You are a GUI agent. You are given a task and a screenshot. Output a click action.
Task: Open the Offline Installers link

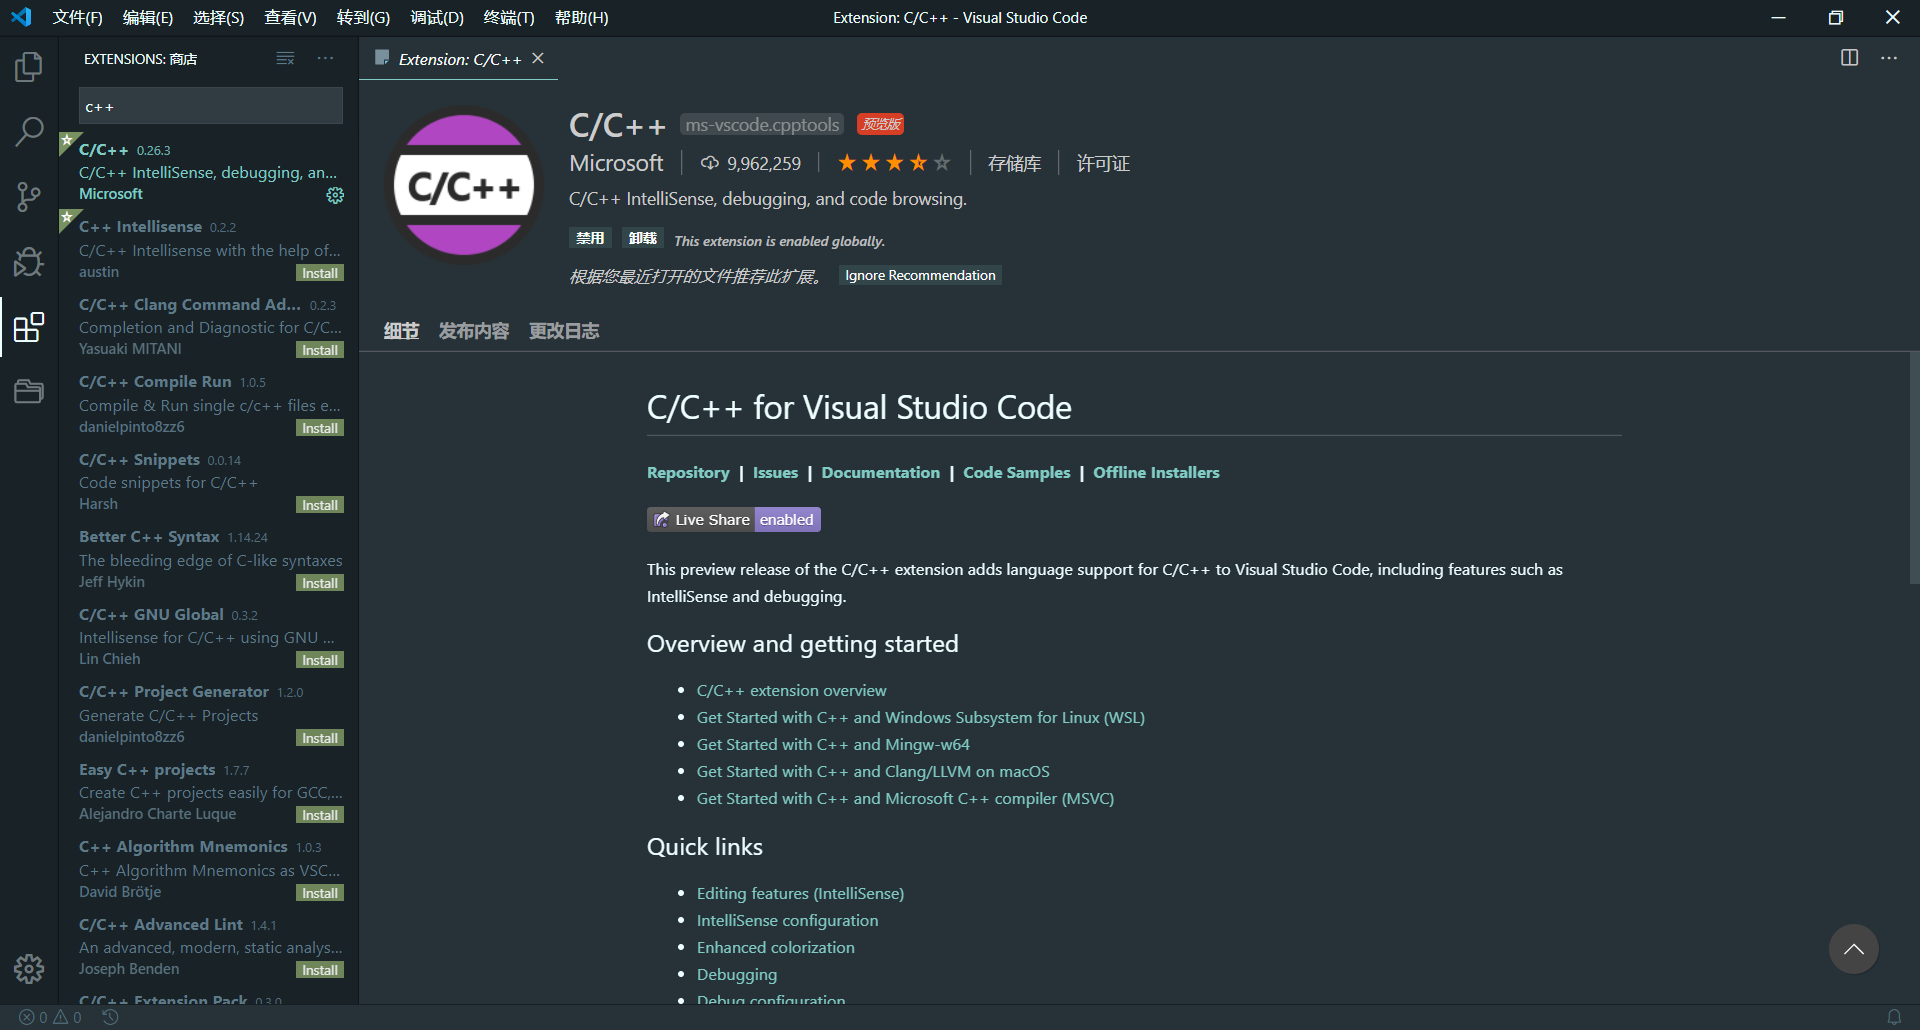[1156, 473]
